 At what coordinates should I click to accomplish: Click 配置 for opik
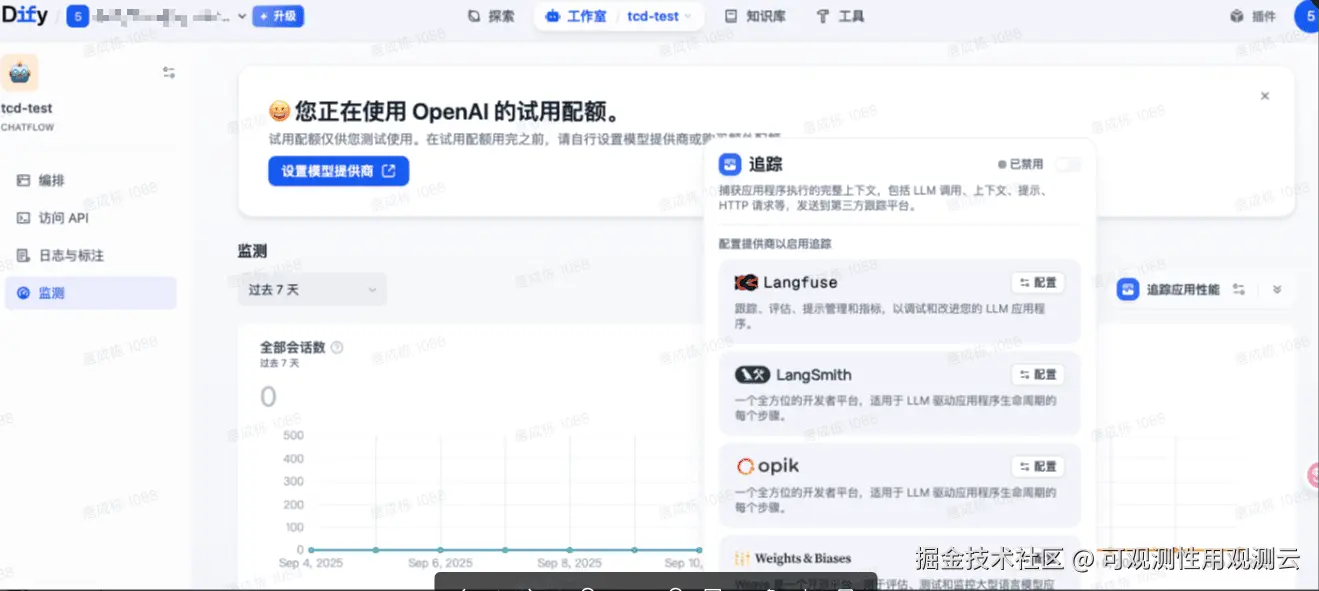tap(1038, 467)
